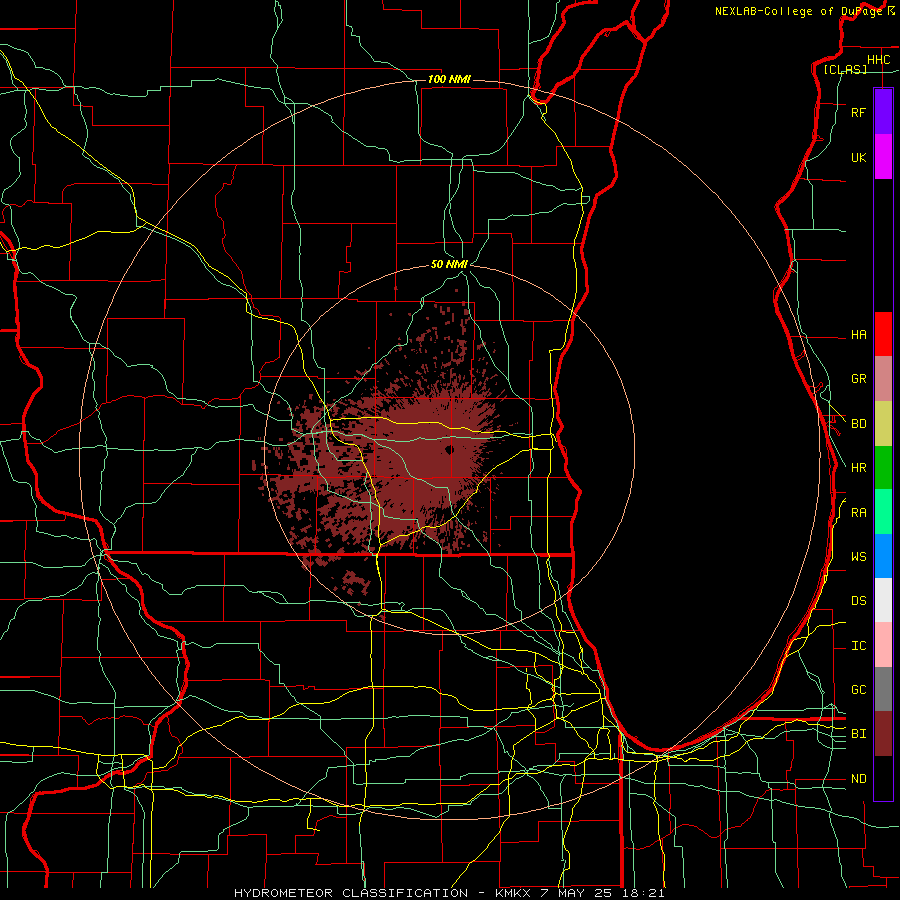
Task: Click the KMKX radar site center dot
Action: point(449,449)
